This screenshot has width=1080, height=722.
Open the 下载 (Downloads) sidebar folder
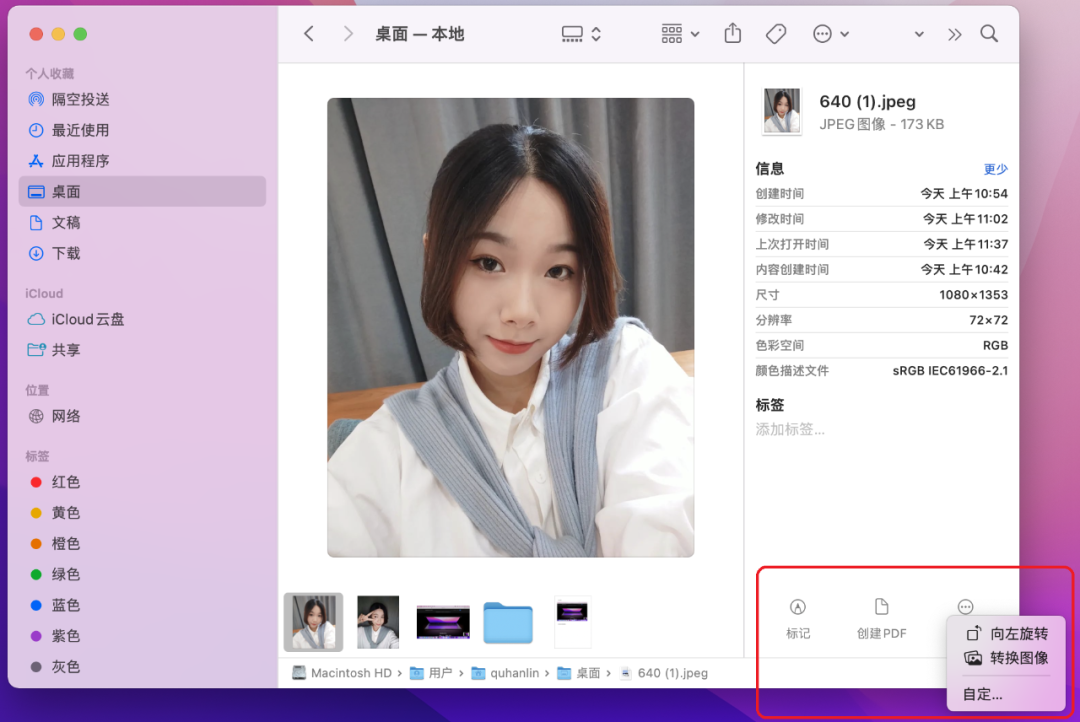(68, 253)
